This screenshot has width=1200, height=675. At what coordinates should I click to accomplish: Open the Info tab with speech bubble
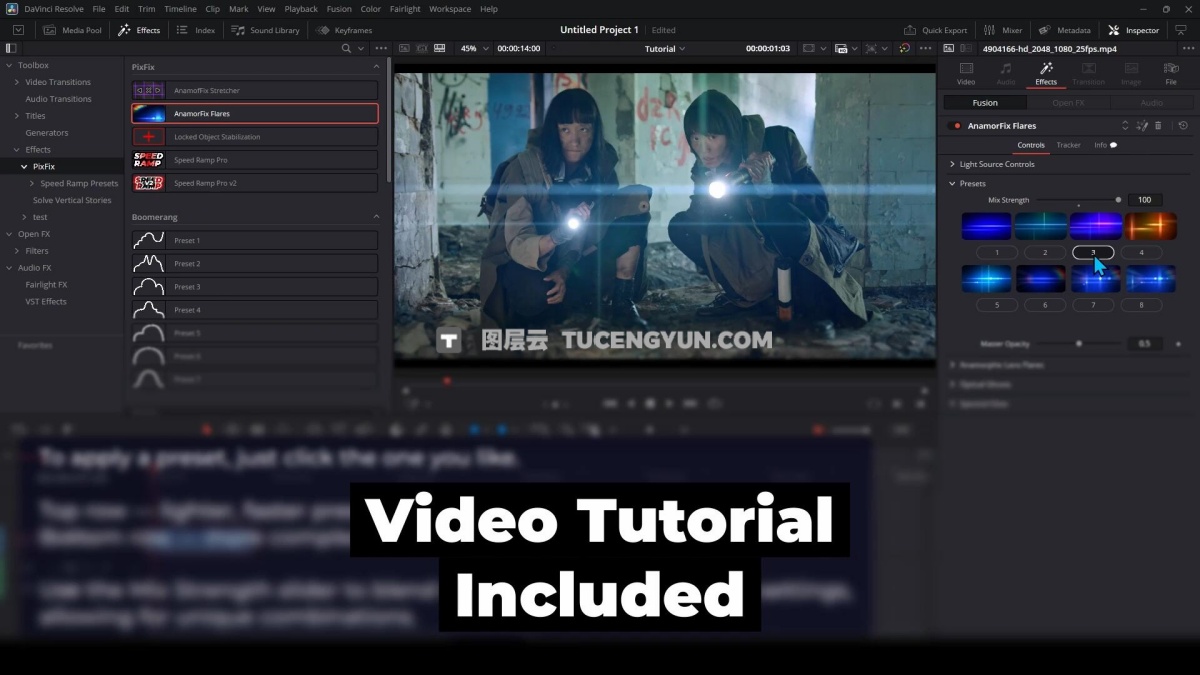coord(1105,145)
